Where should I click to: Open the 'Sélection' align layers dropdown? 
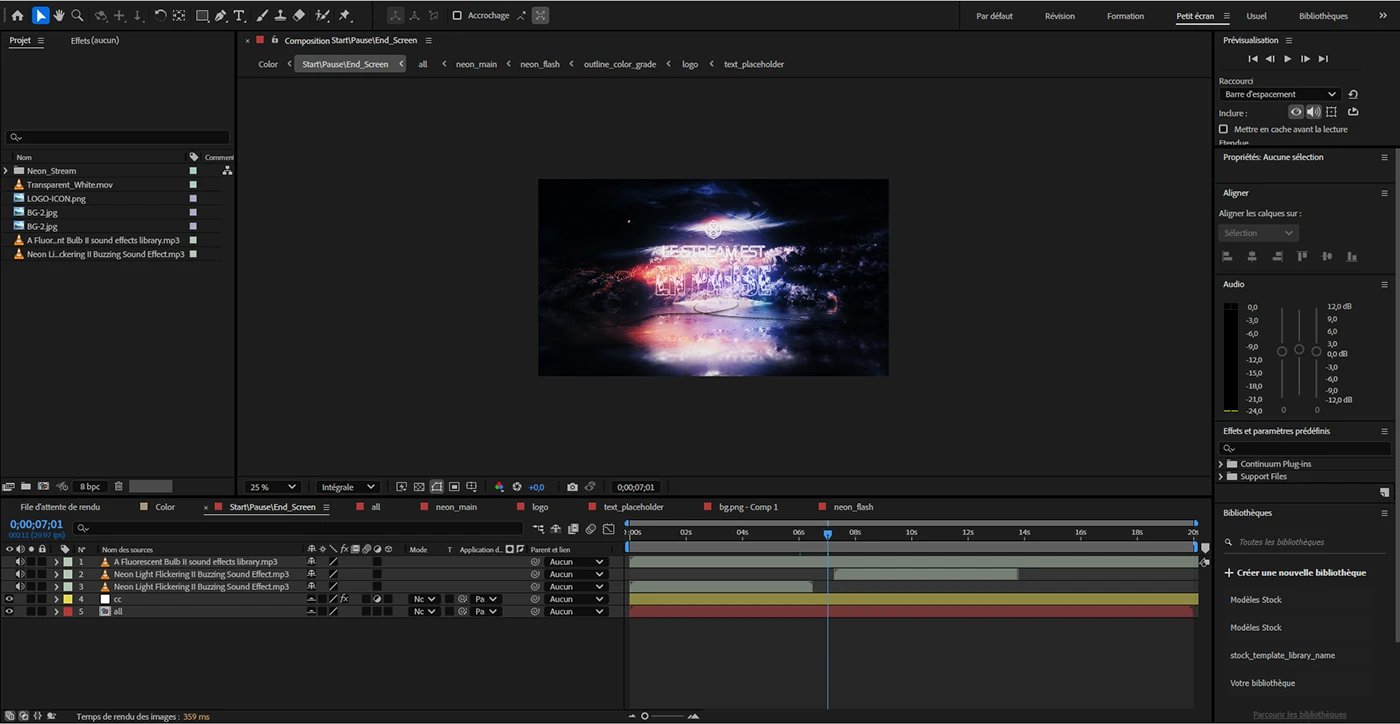pos(1257,232)
